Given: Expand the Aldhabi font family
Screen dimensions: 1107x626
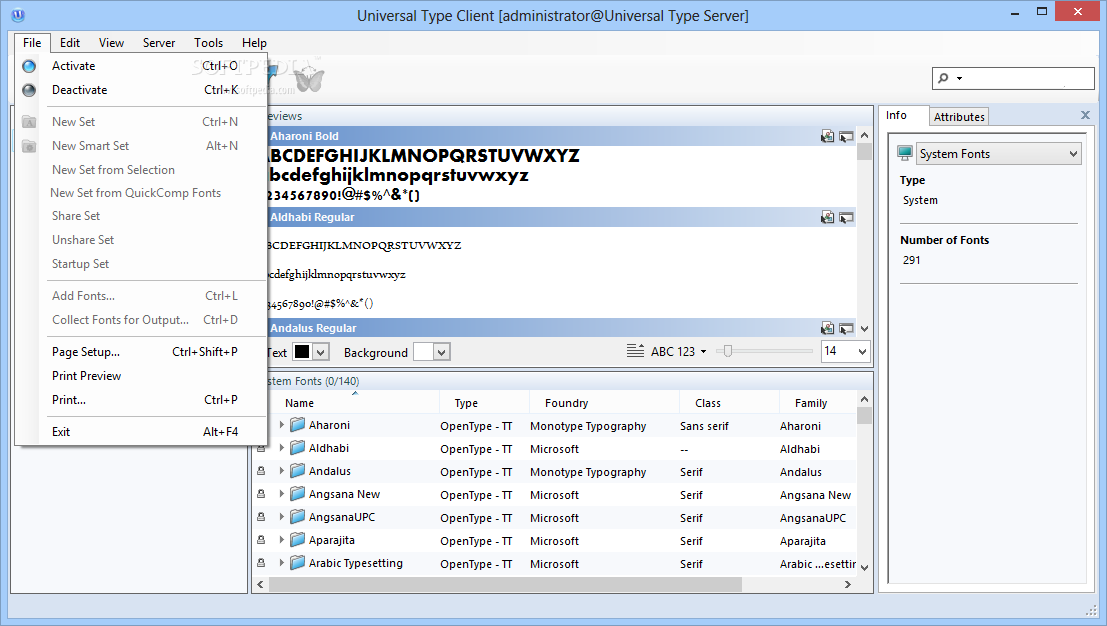Looking at the screenshot, I should (282, 448).
